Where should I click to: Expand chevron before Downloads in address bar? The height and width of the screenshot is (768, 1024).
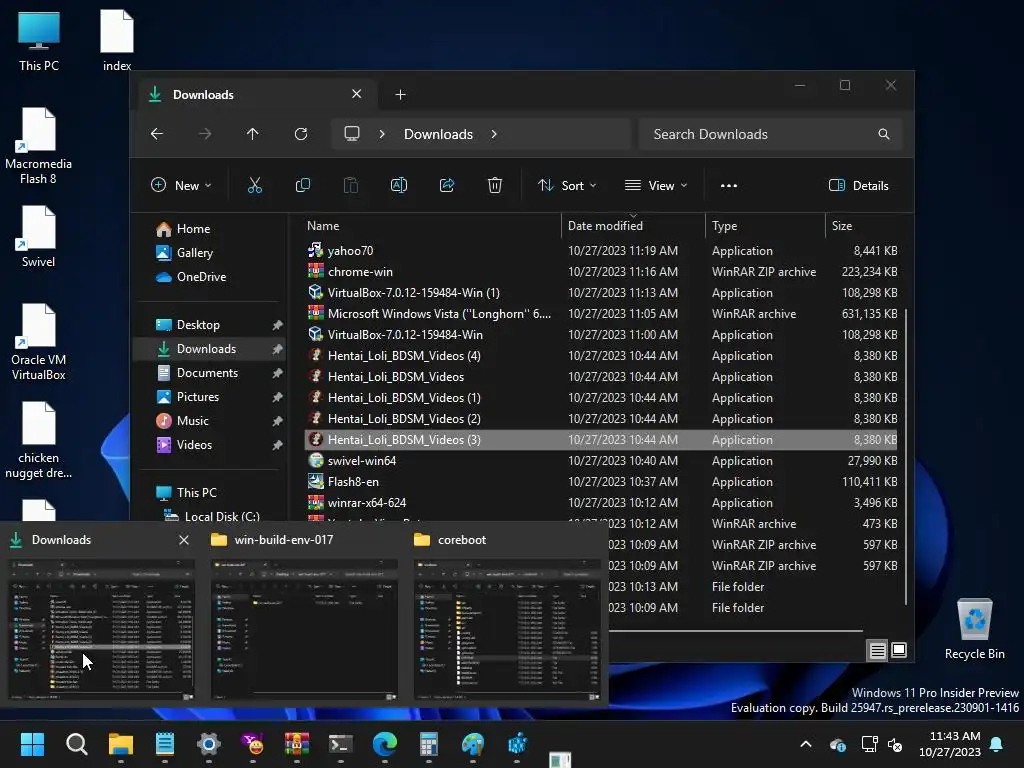[382, 134]
